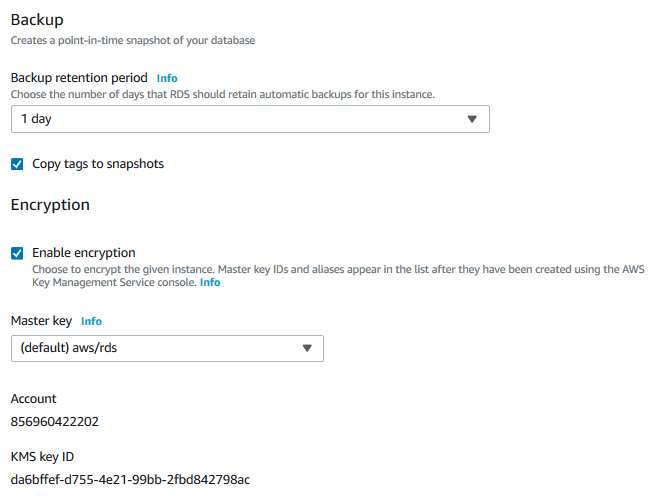Click the "KMS key ID" label

tap(42, 457)
